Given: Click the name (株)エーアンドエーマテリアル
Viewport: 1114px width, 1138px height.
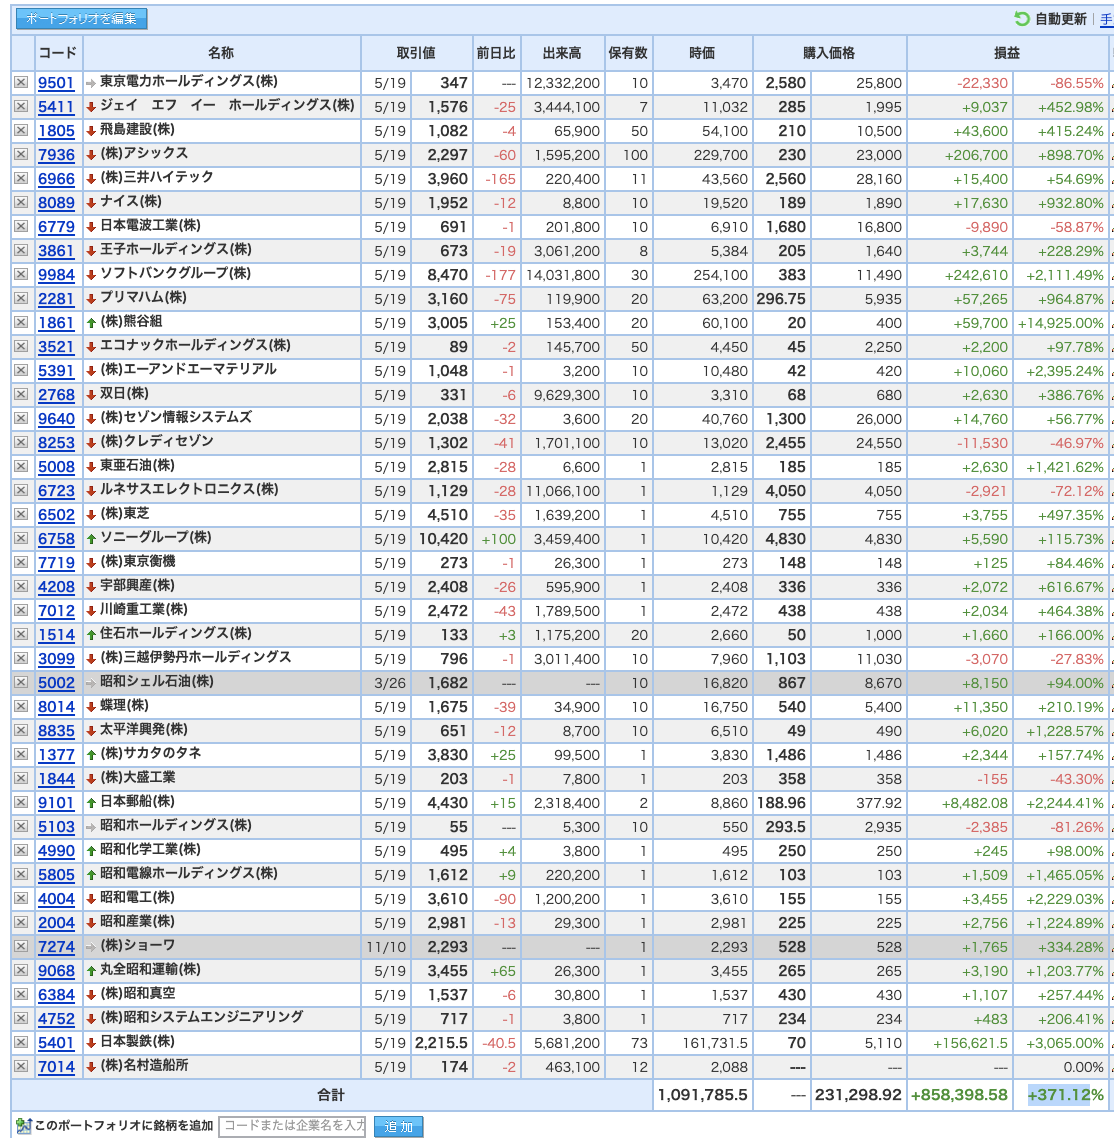Looking at the screenshot, I should tap(189, 369).
